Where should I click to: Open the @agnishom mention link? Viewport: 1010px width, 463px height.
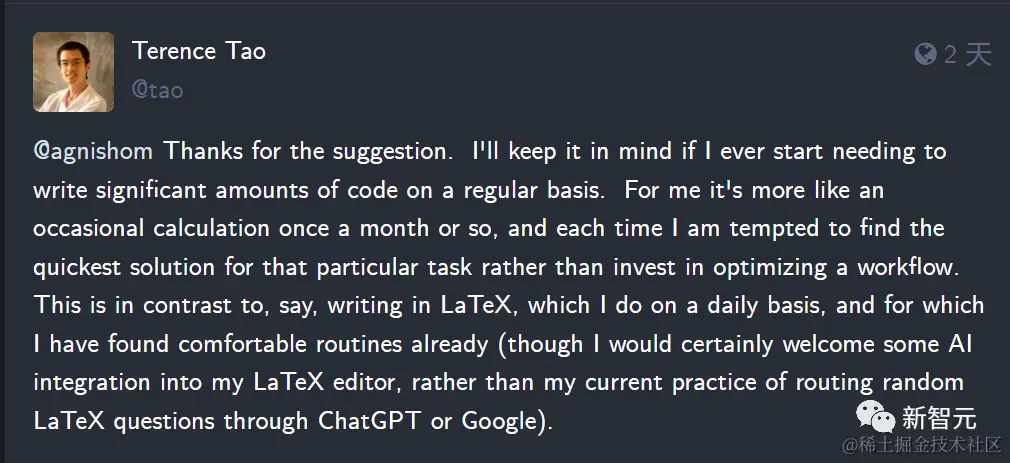pyautogui.click(x=93, y=152)
